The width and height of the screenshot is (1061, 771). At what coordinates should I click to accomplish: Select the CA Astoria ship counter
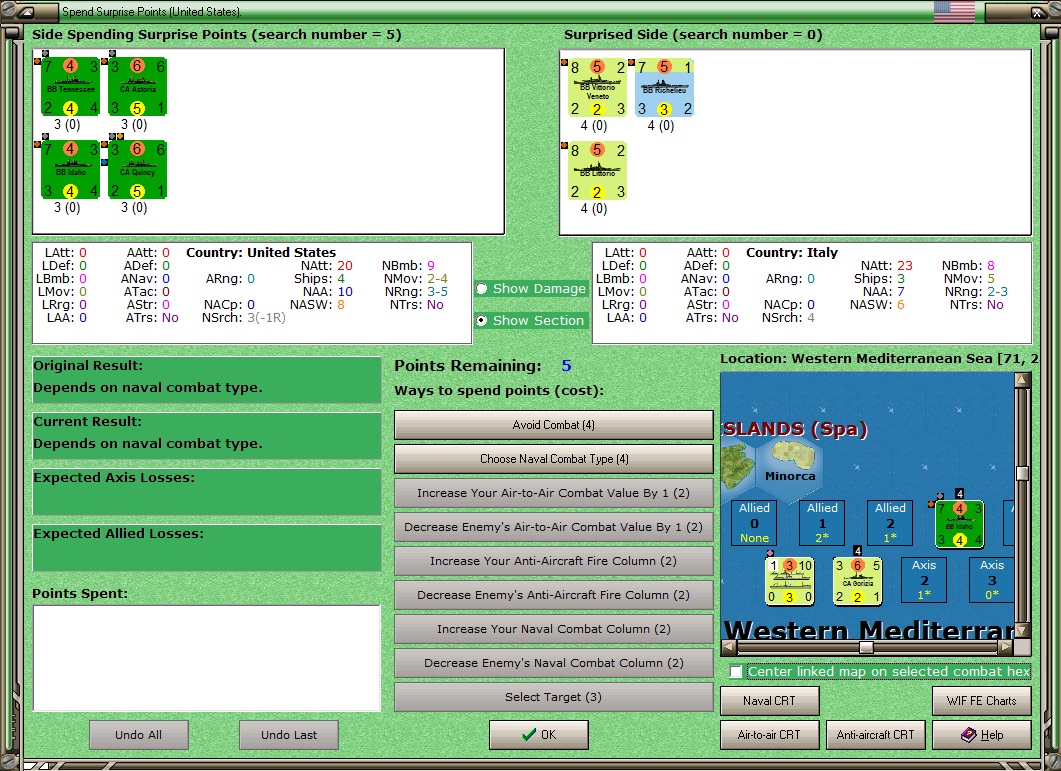(x=137, y=87)
